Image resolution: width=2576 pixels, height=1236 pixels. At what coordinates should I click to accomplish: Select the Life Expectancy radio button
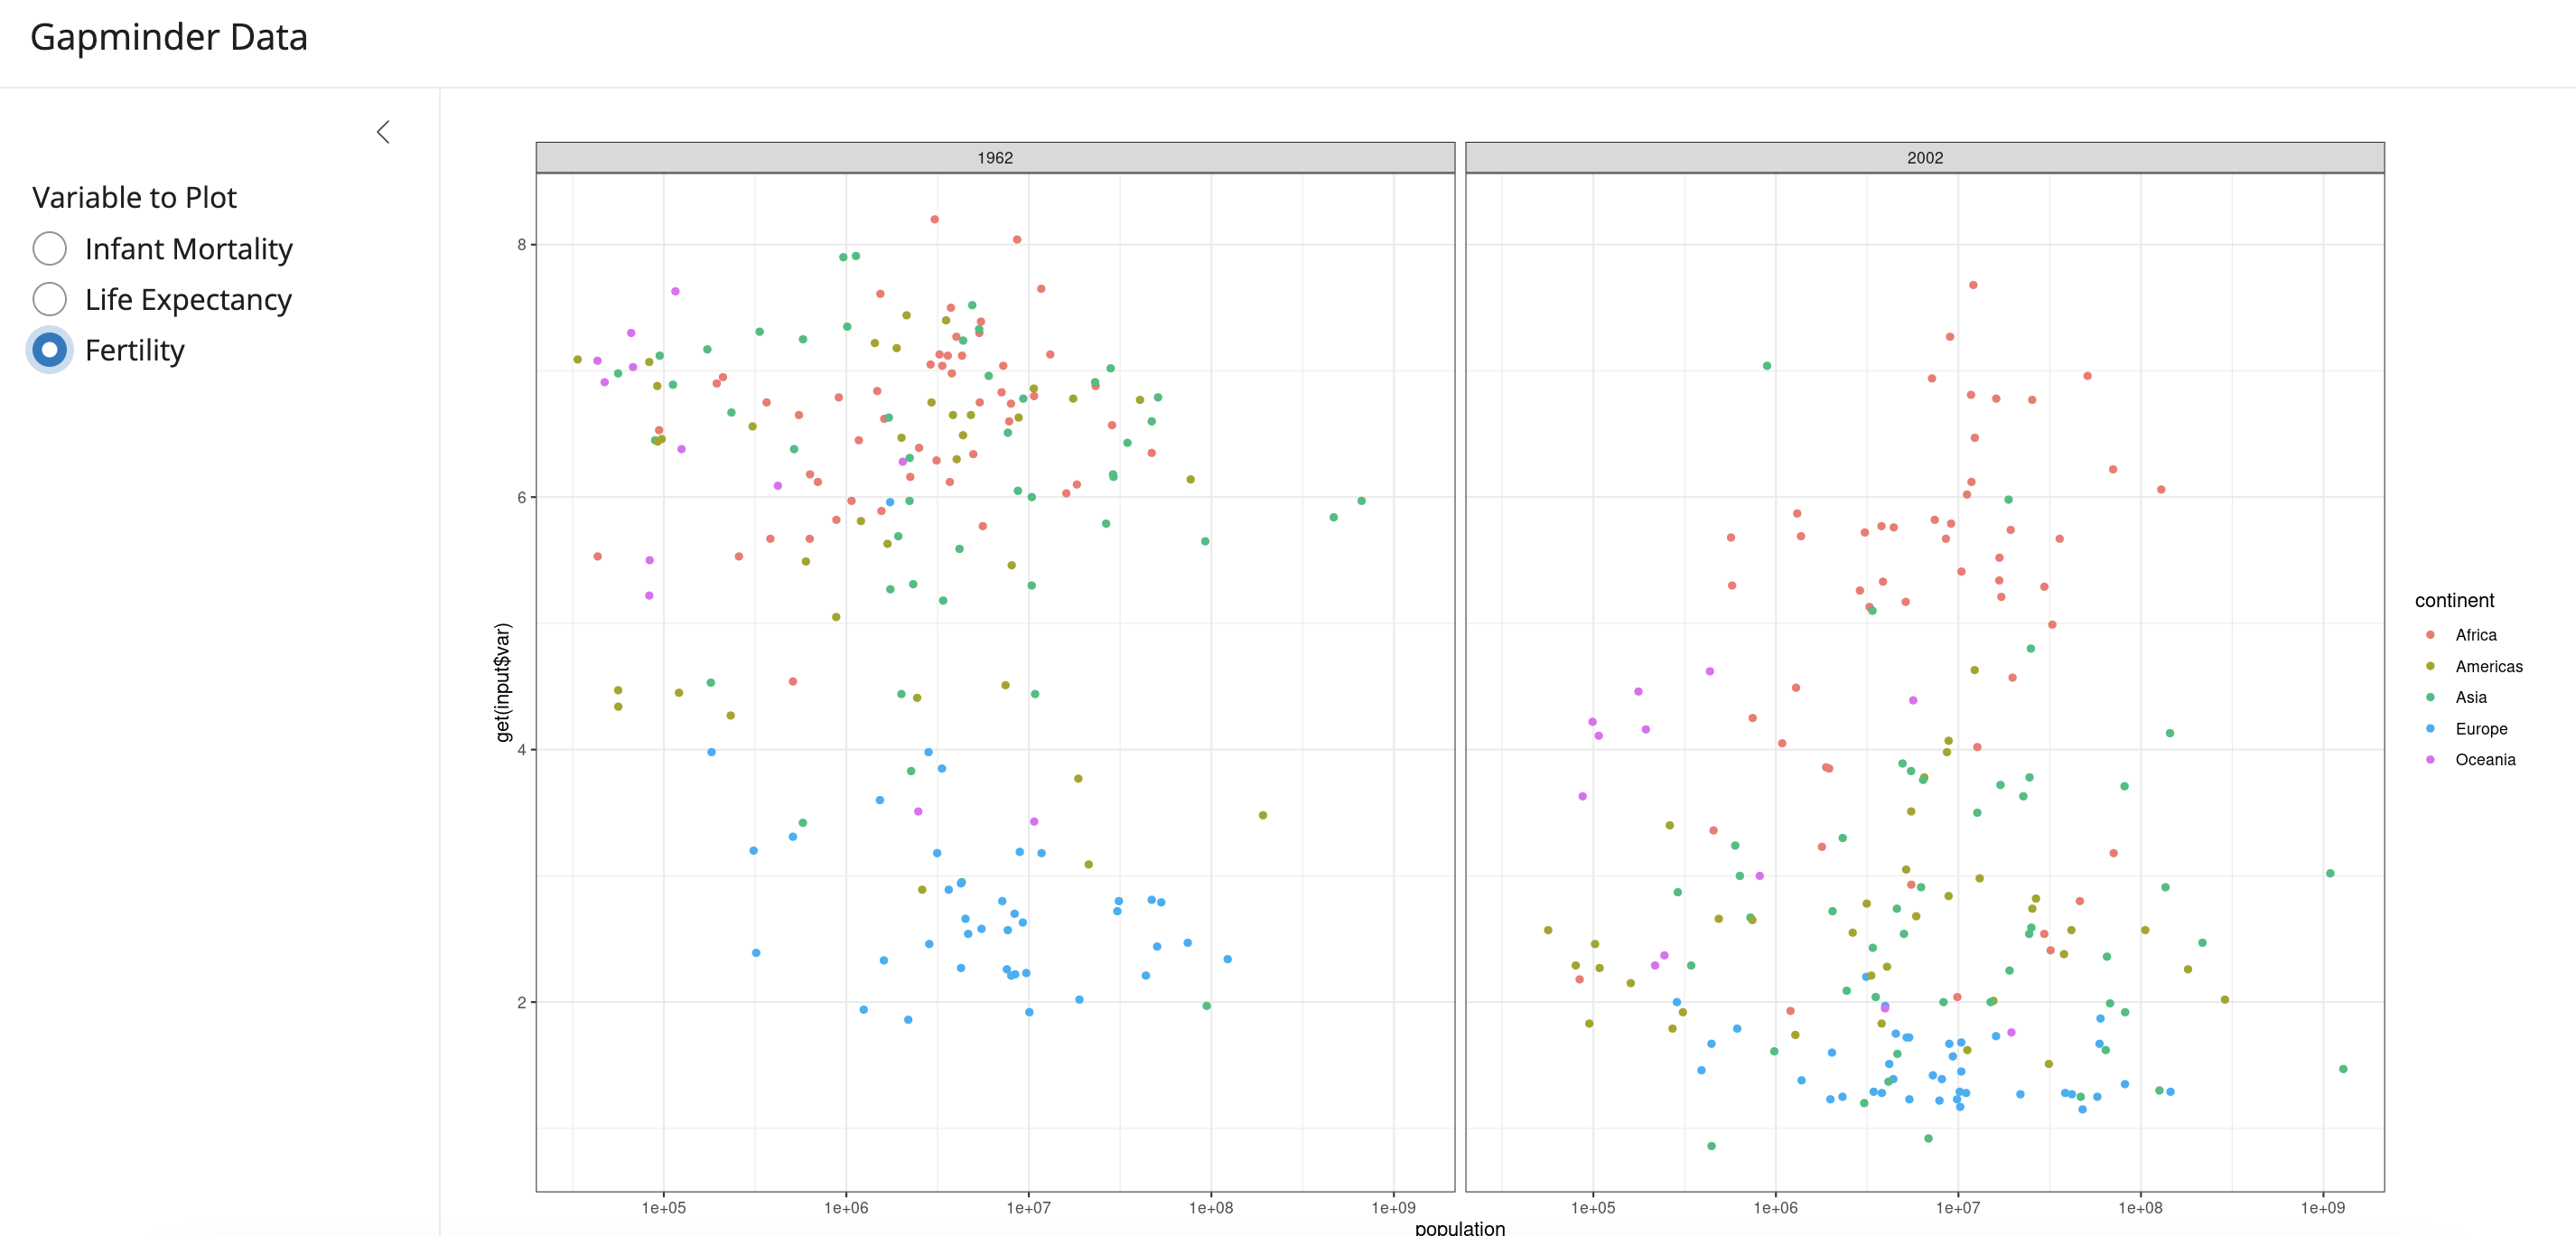50,299
